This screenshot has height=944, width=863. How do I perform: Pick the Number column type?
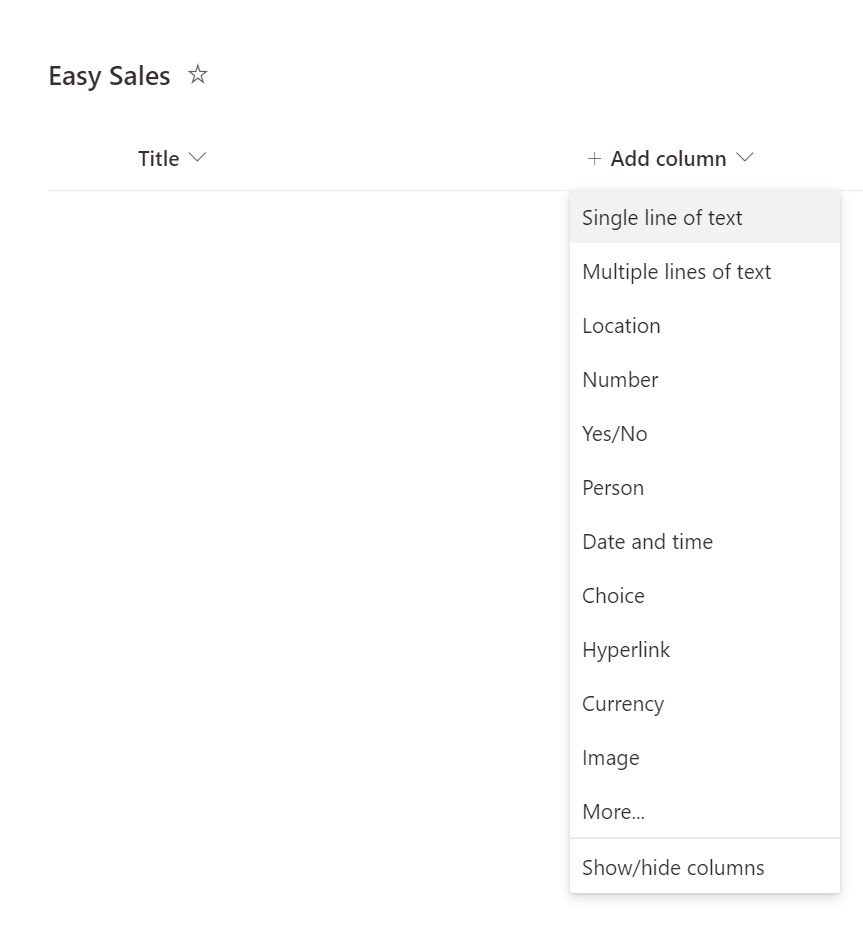[x=620, y=380]
